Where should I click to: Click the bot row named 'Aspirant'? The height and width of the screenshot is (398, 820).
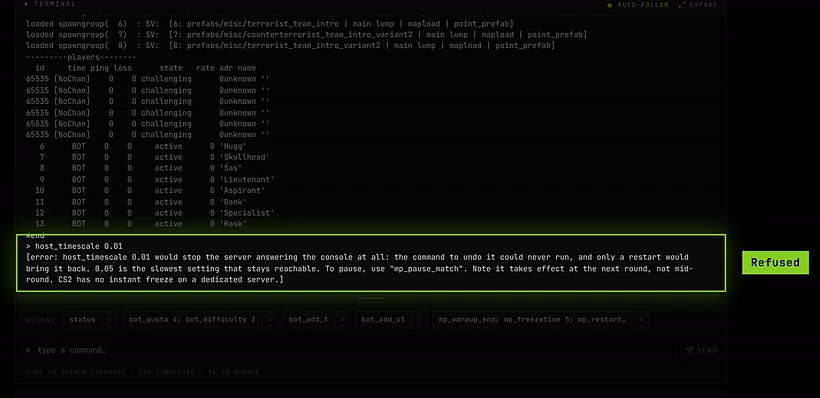[152, 190]
